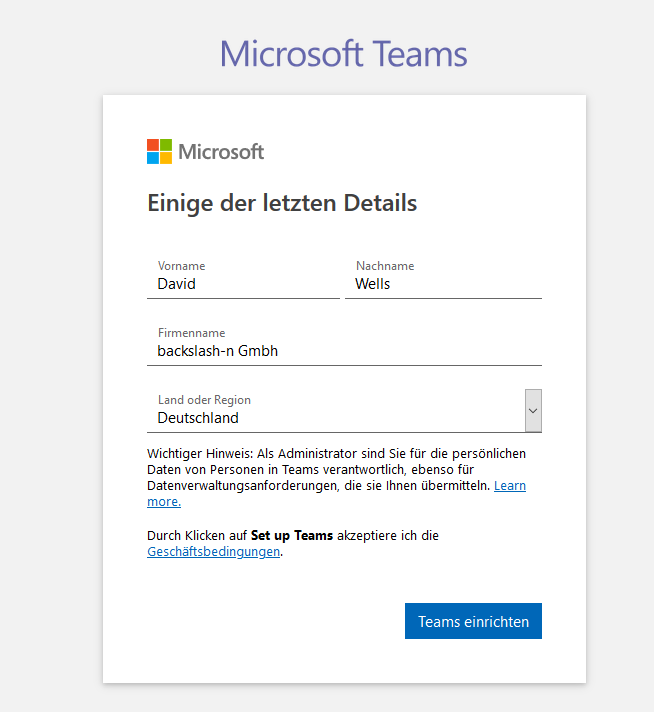The image size is (654, 712).
Task: Click the red square in Microsoft logo
Action: coord(153,145)
